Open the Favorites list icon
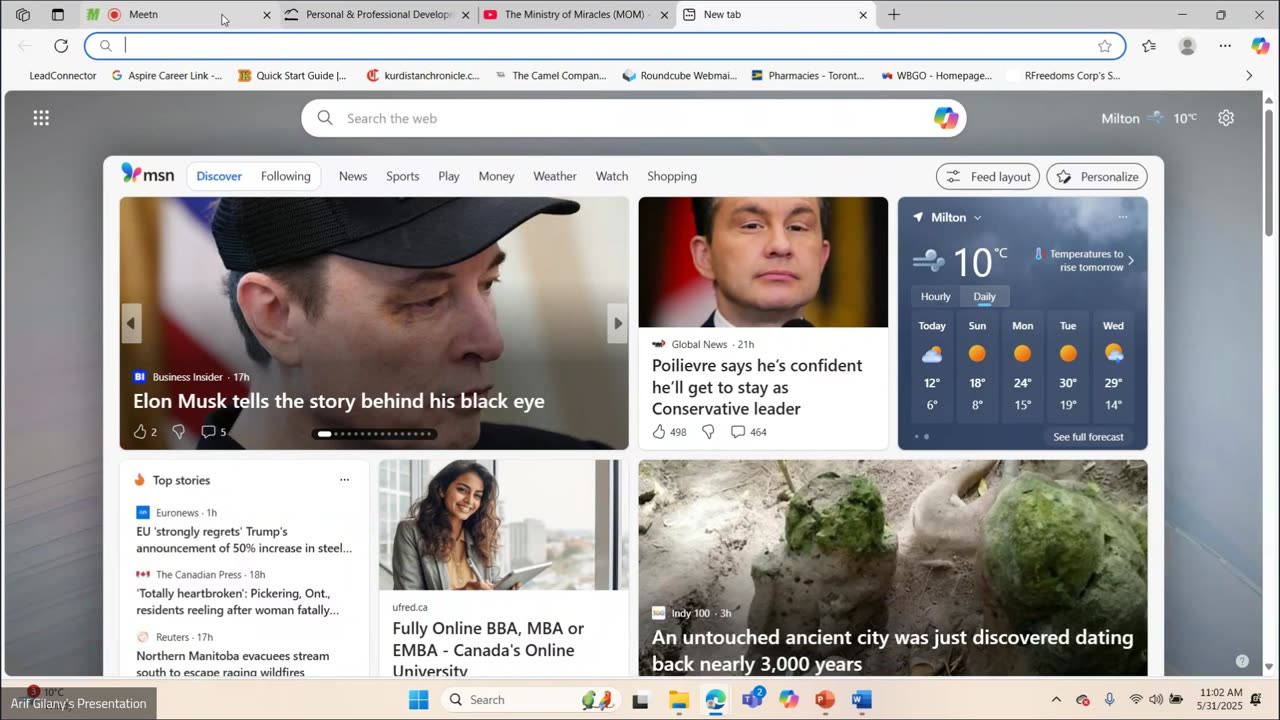The height and width of the screenshot is (720, 1280). (1149, 46)
